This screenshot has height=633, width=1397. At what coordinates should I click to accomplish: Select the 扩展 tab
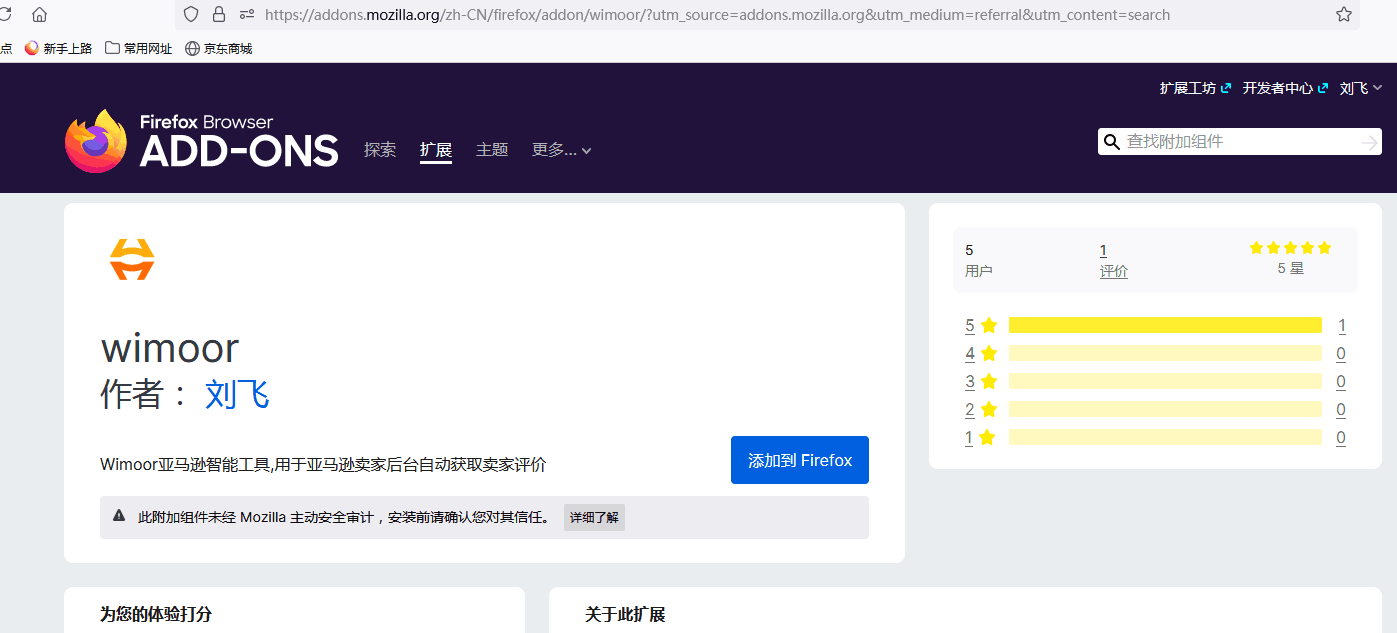[x=436, y=150]
